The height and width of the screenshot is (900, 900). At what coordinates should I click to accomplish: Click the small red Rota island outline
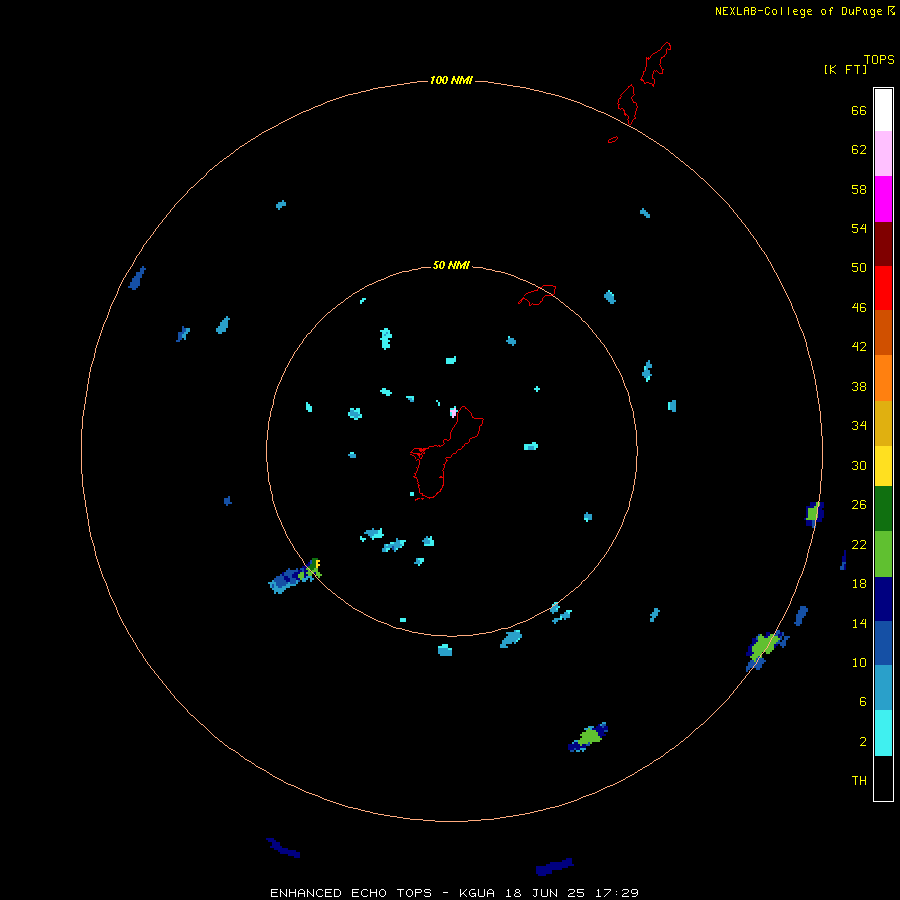click(537, 294)
